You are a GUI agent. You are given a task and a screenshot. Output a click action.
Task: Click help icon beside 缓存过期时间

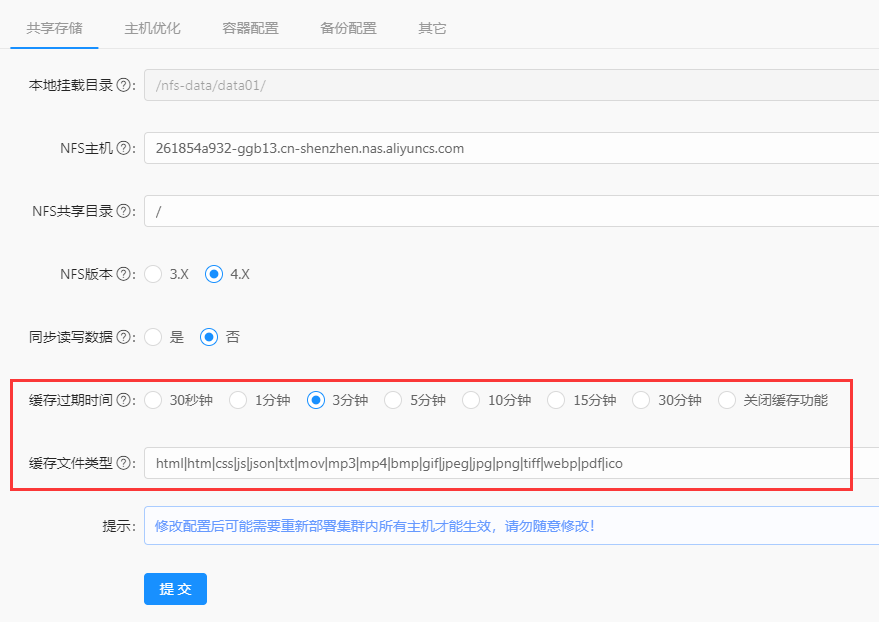125,400
